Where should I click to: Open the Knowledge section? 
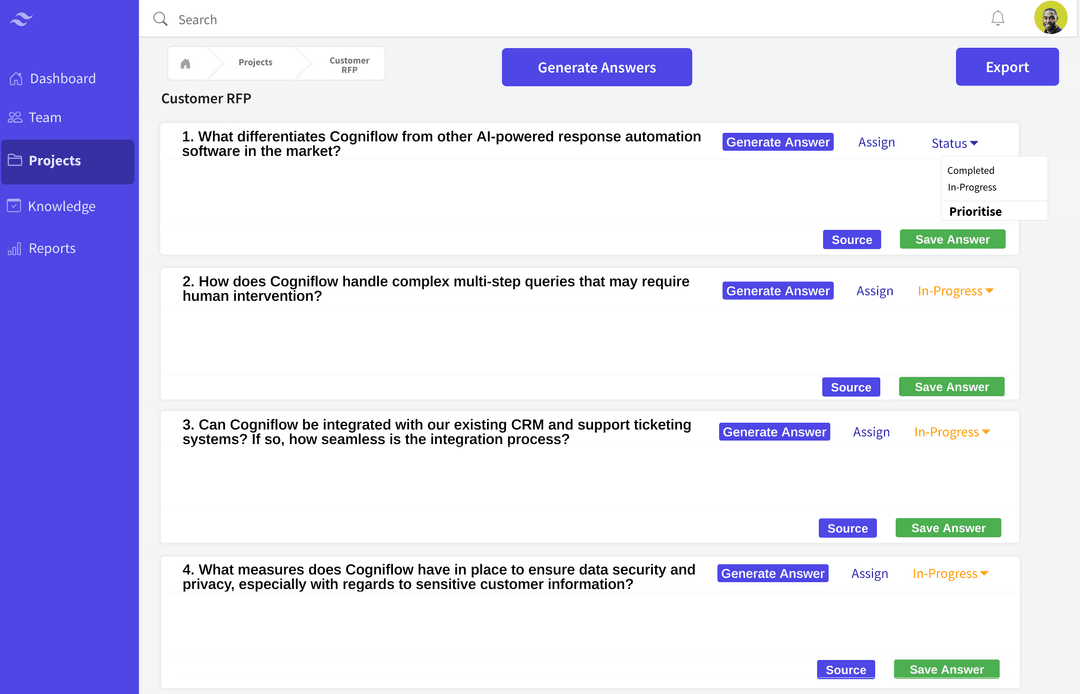click(x=68, y=206)
